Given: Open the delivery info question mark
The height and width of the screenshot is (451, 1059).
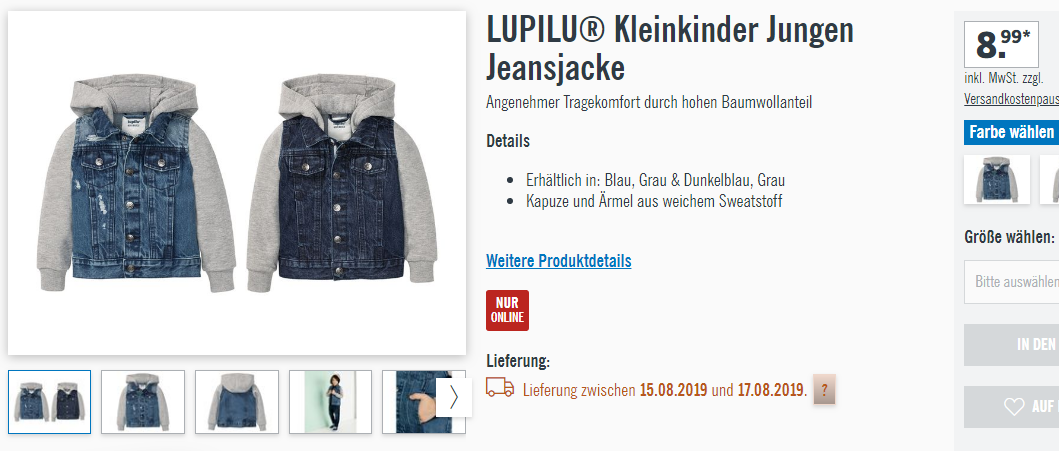Looking at the screenshot, I should 824,390.
